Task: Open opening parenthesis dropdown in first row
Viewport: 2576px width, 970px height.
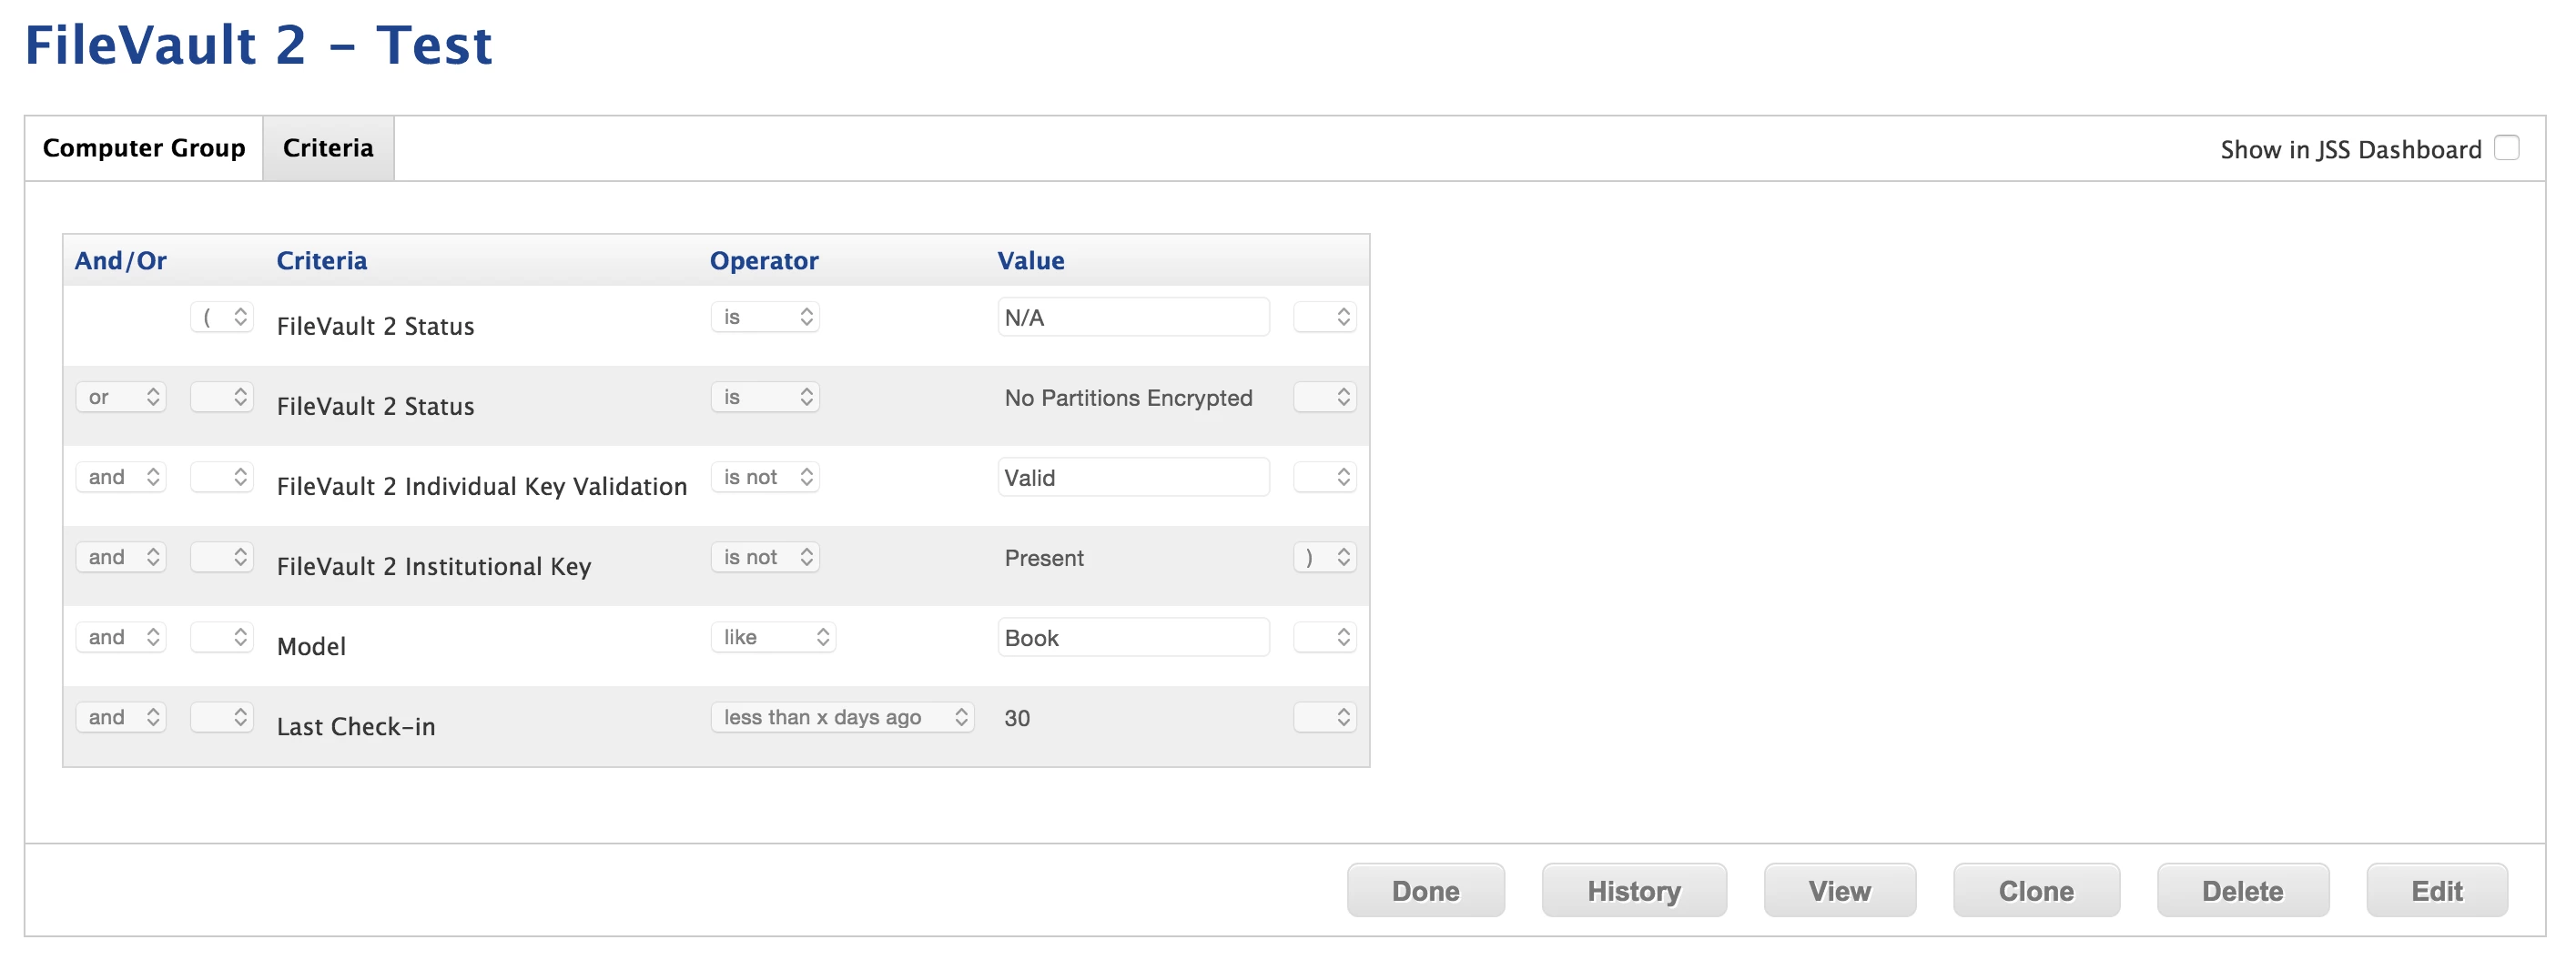Action: point(222,317)
